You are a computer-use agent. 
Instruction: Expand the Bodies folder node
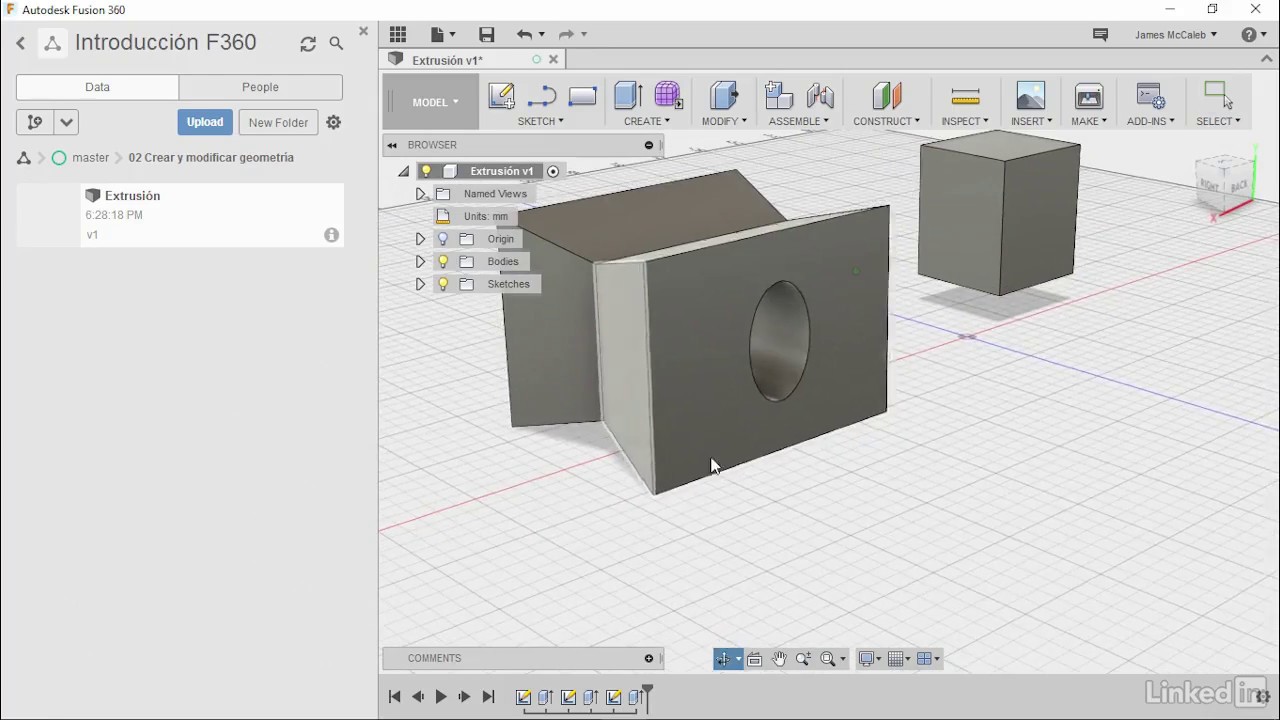click(x=421, y=262)
